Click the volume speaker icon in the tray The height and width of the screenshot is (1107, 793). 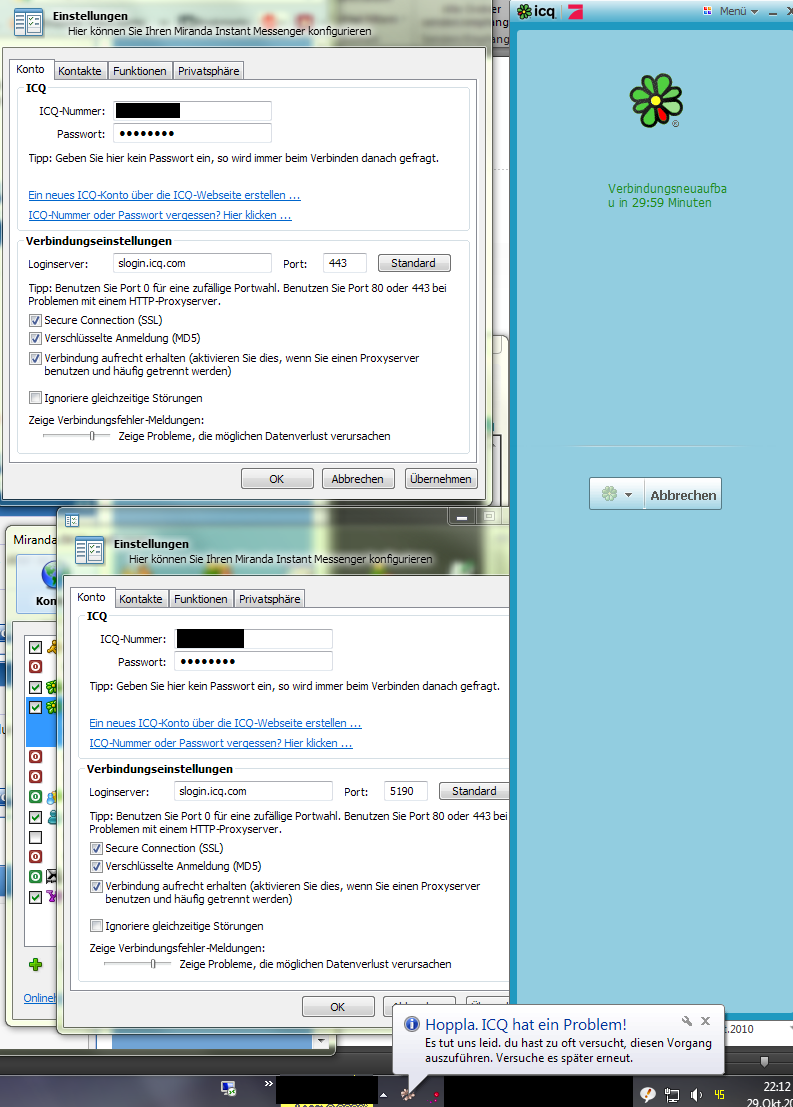pyautogui.click(x=696, y=1095)
